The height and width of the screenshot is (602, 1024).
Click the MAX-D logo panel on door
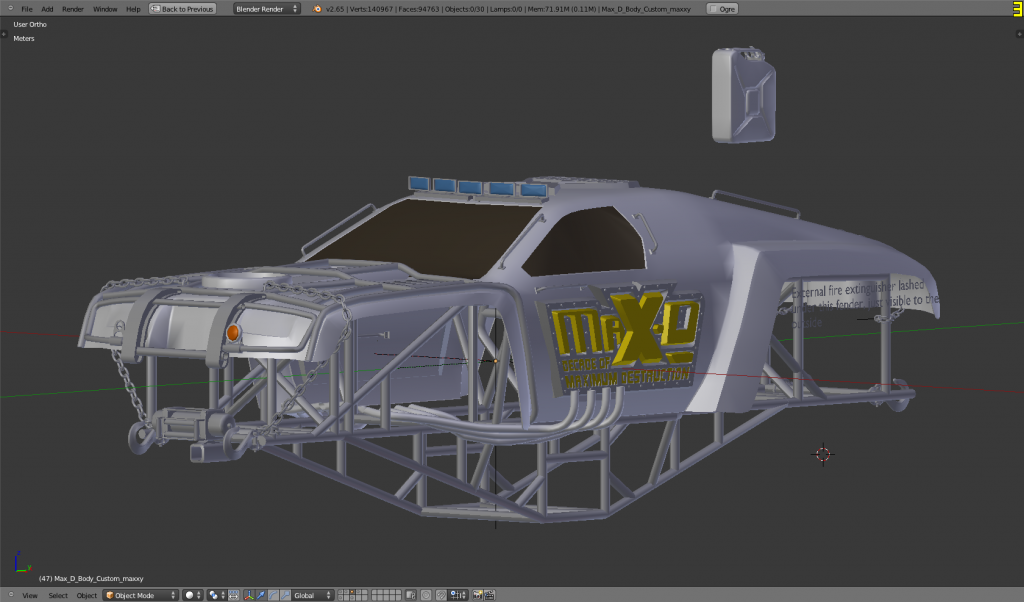point(620,340)
